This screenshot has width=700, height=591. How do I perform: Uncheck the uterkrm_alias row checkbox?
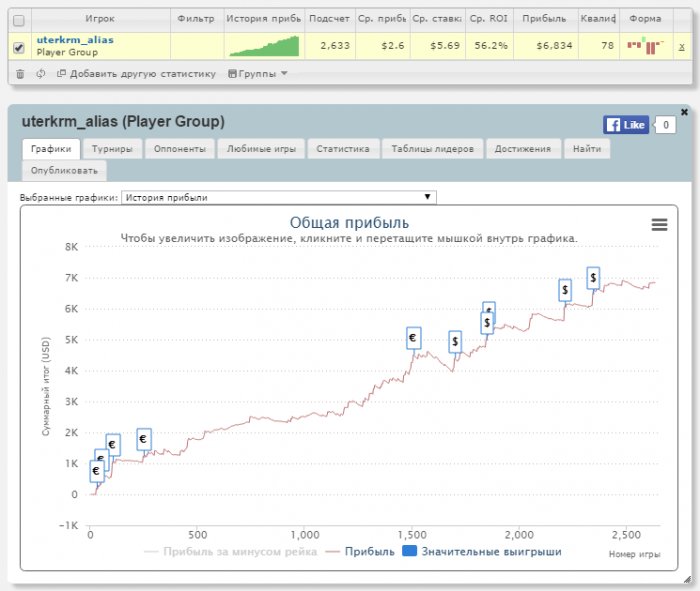pos(18,46)
